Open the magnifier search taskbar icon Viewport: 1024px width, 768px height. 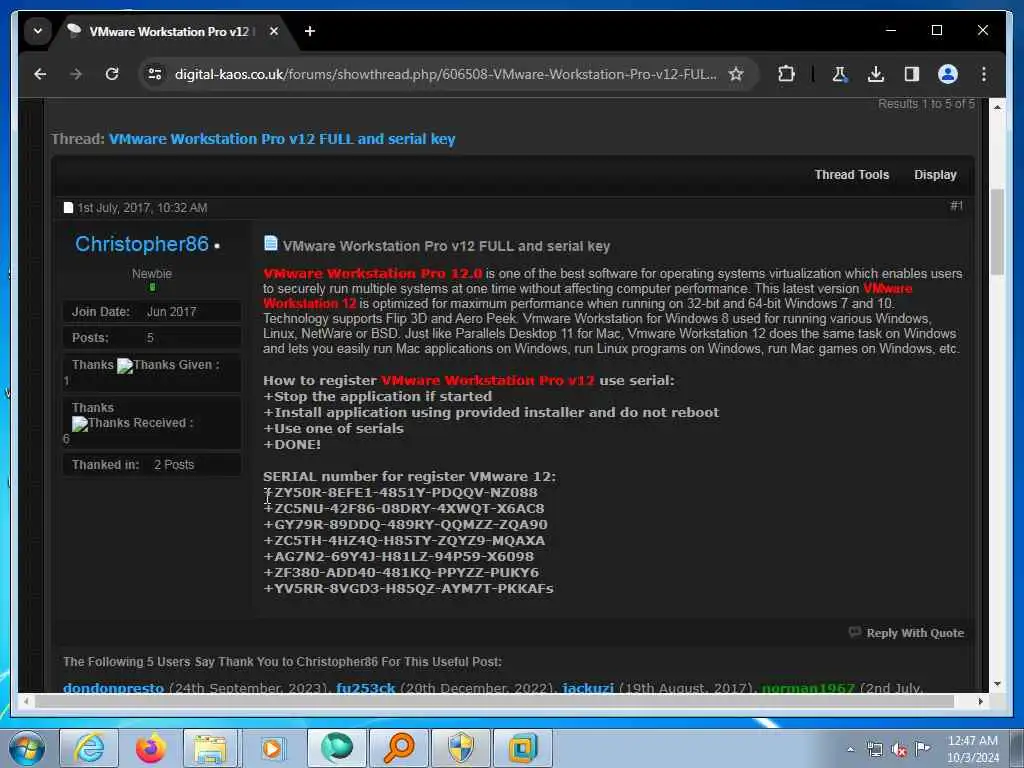(399, 748)
